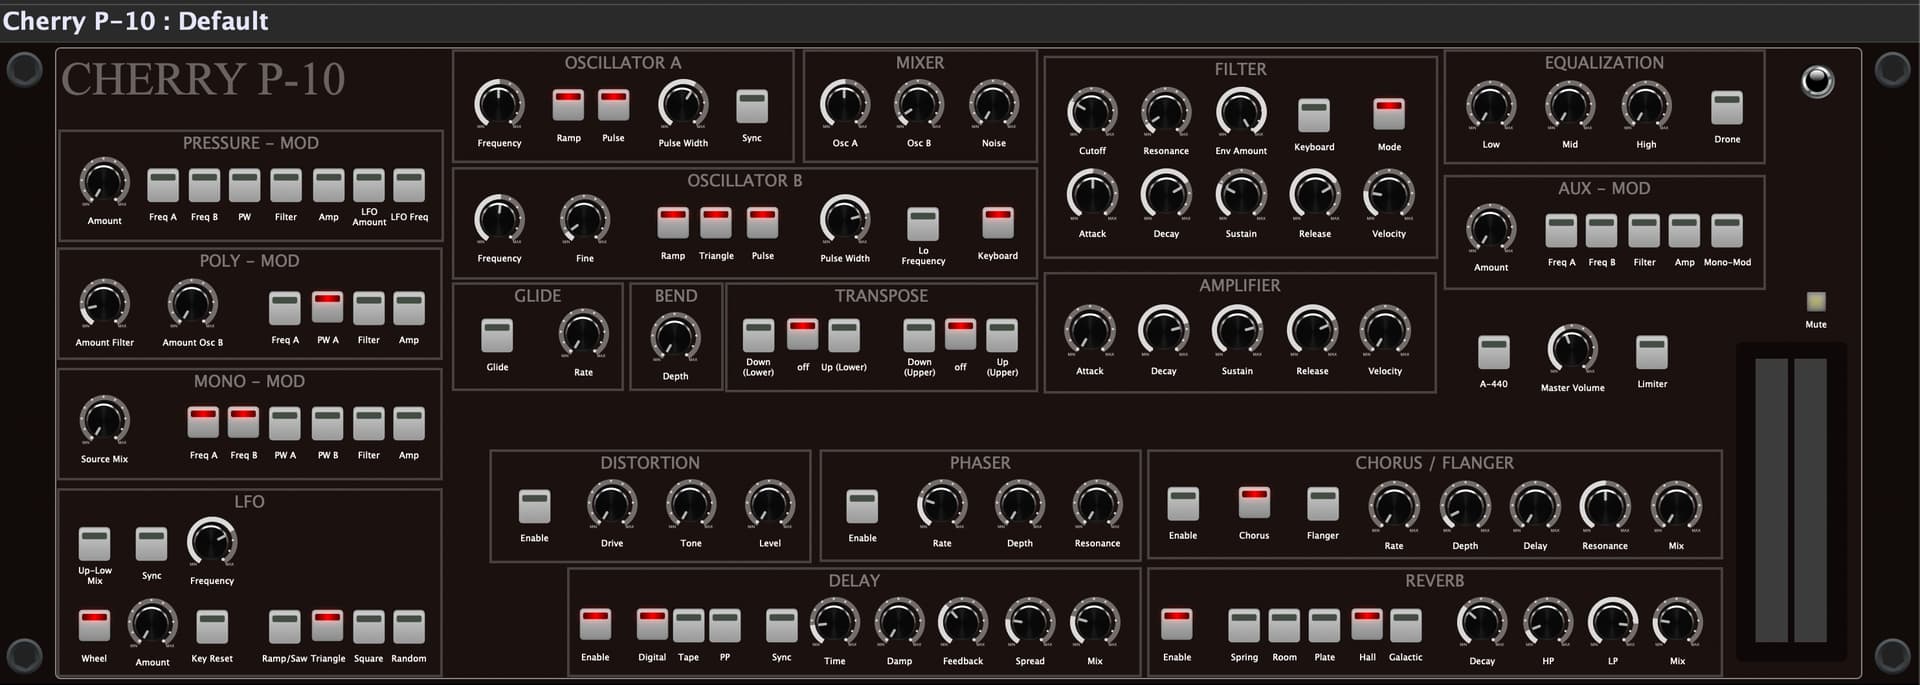
Task: Click the Delay Feedback knob
Action: point(963,622)
